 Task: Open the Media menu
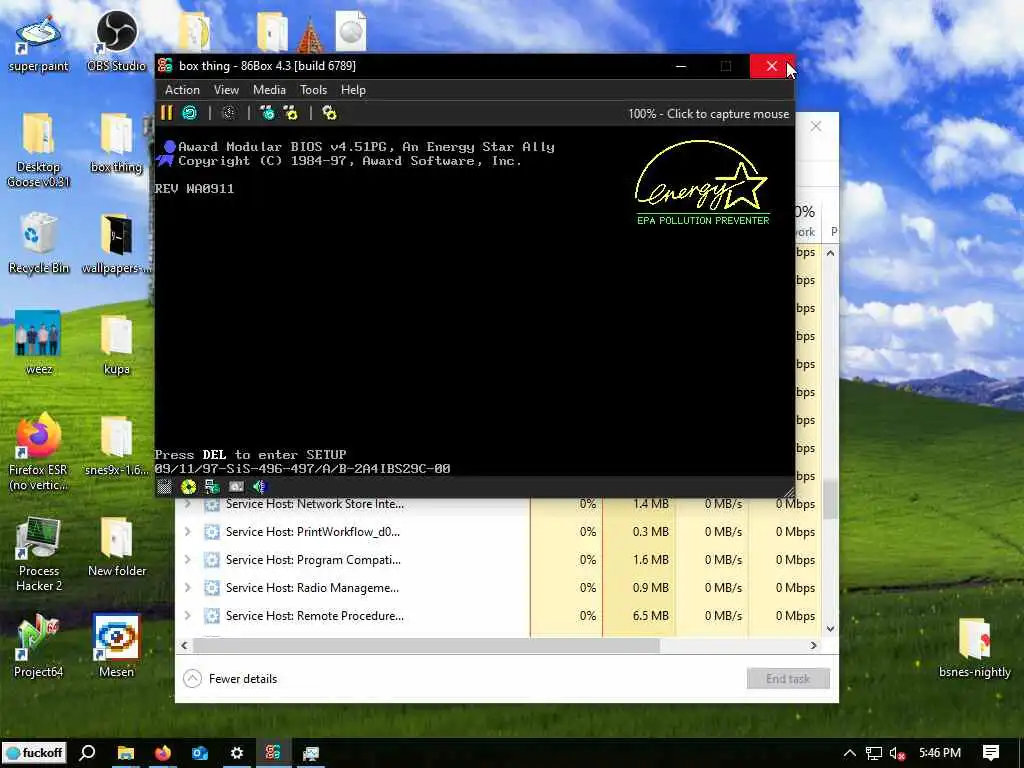(x=269, y=90)
